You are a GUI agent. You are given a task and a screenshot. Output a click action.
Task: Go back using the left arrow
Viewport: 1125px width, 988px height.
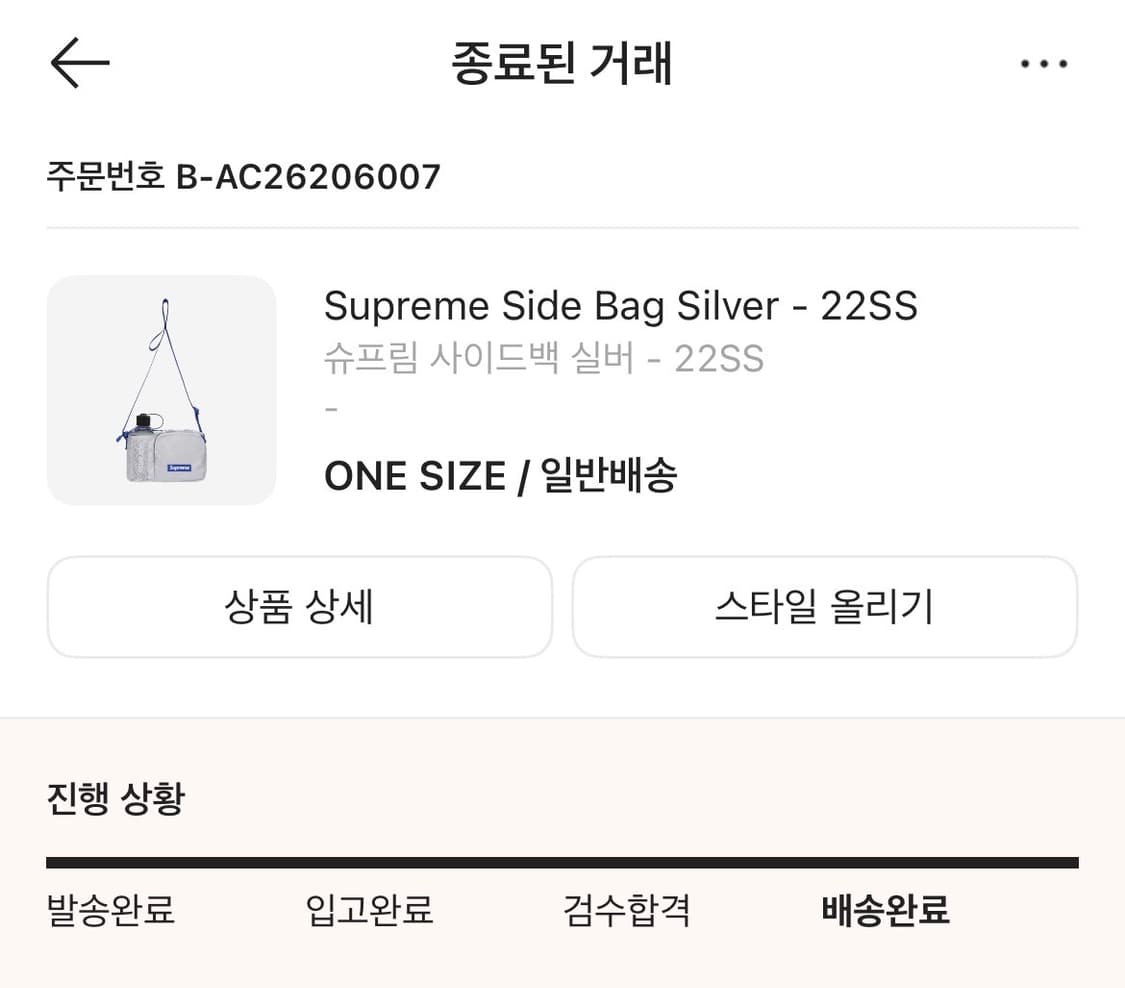[79, 63]
